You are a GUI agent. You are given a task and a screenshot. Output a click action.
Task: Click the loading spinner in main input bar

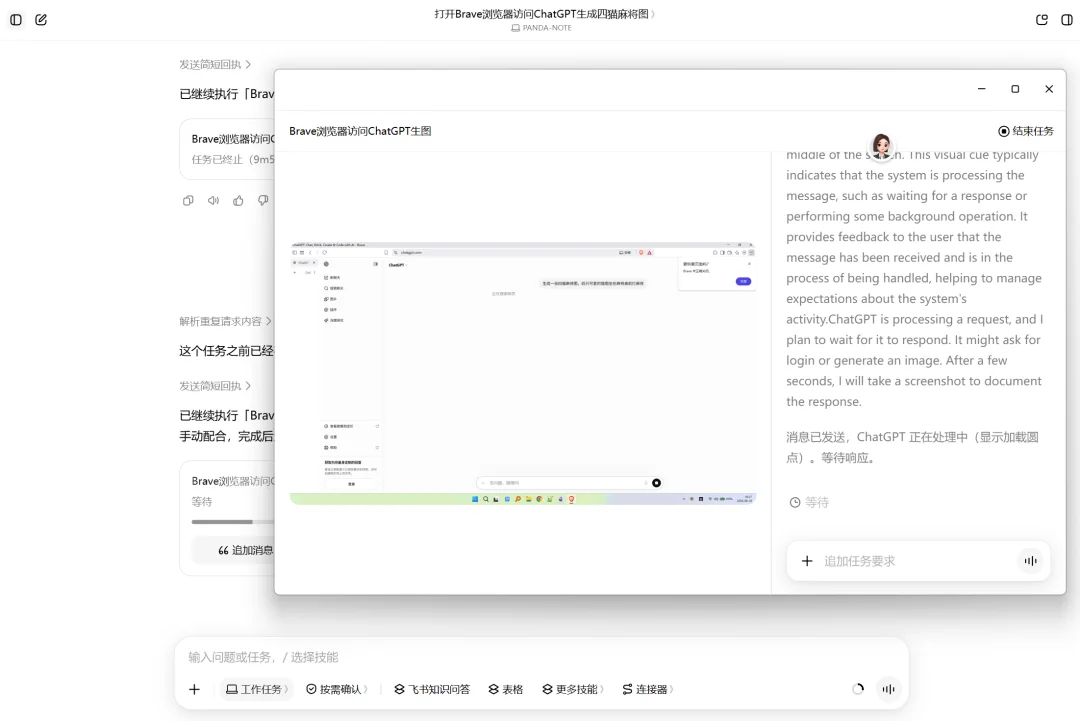tap(858, 689)
